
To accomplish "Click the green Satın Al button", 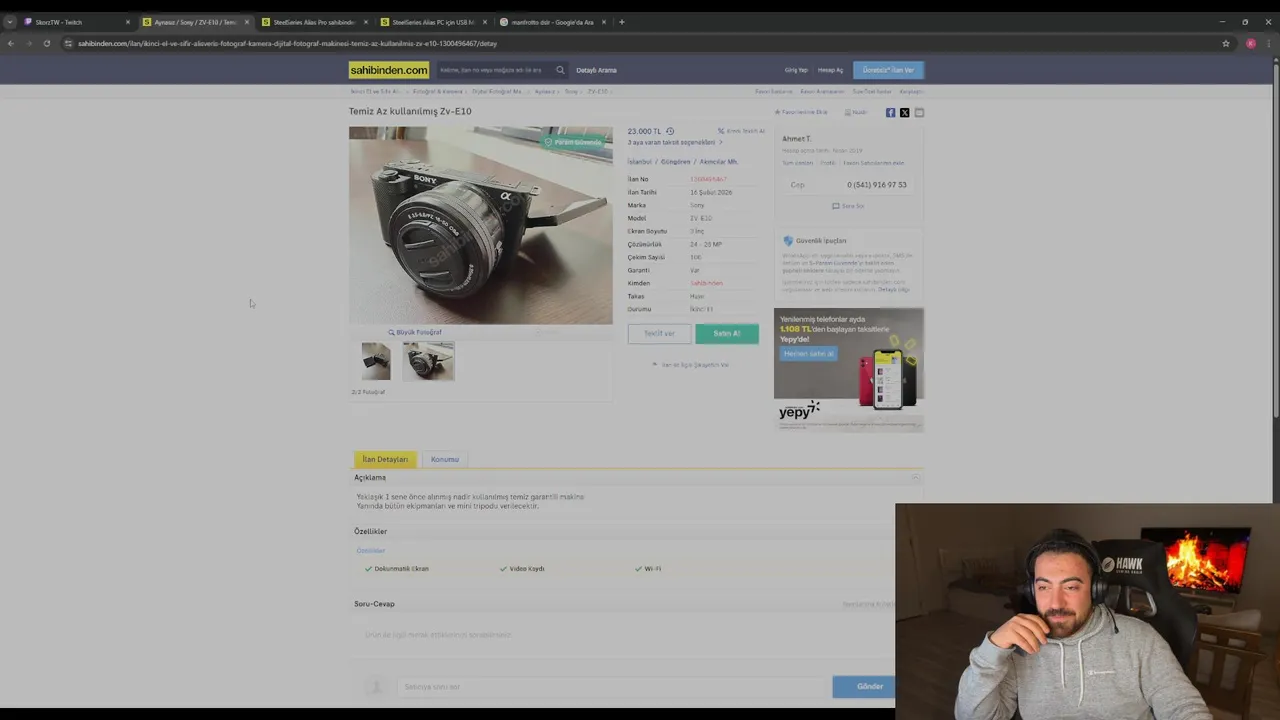I will click(727, 334).
